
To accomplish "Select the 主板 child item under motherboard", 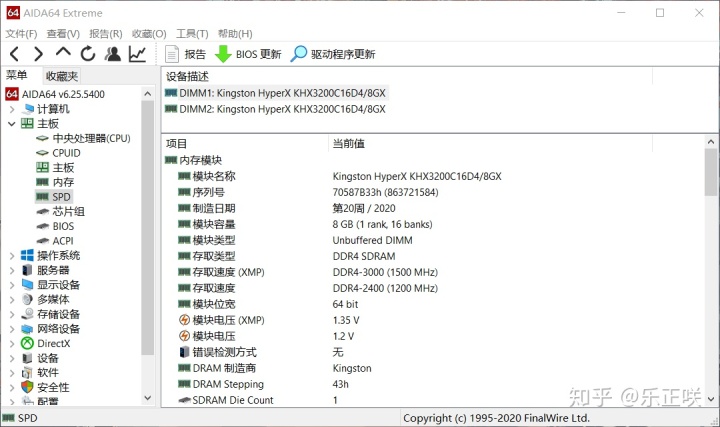I will coord(63,168).
